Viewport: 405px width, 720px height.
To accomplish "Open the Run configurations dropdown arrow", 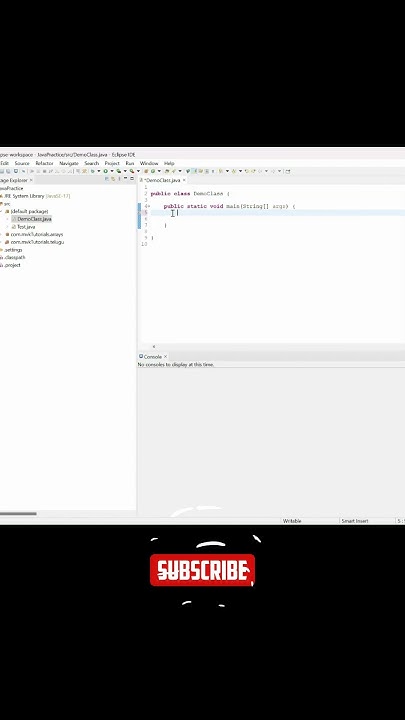I will tap(112, 171).
